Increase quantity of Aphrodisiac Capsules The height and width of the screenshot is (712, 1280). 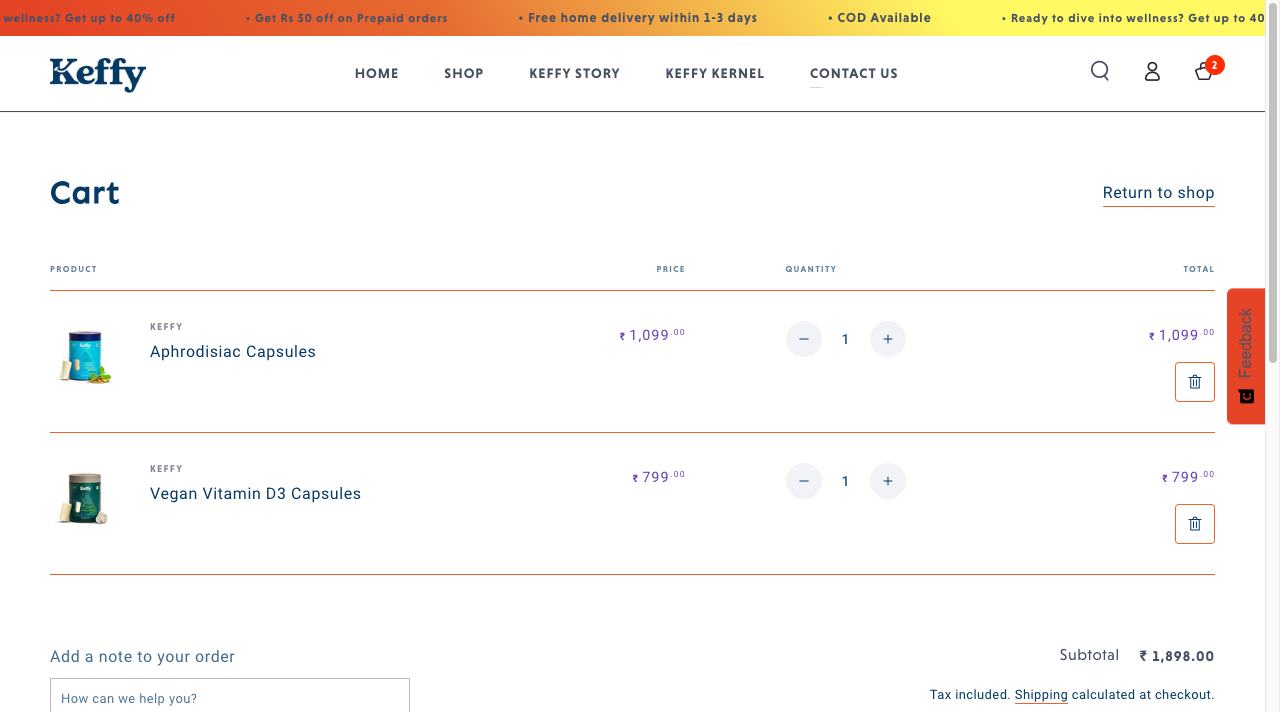[x=888, y=339]
